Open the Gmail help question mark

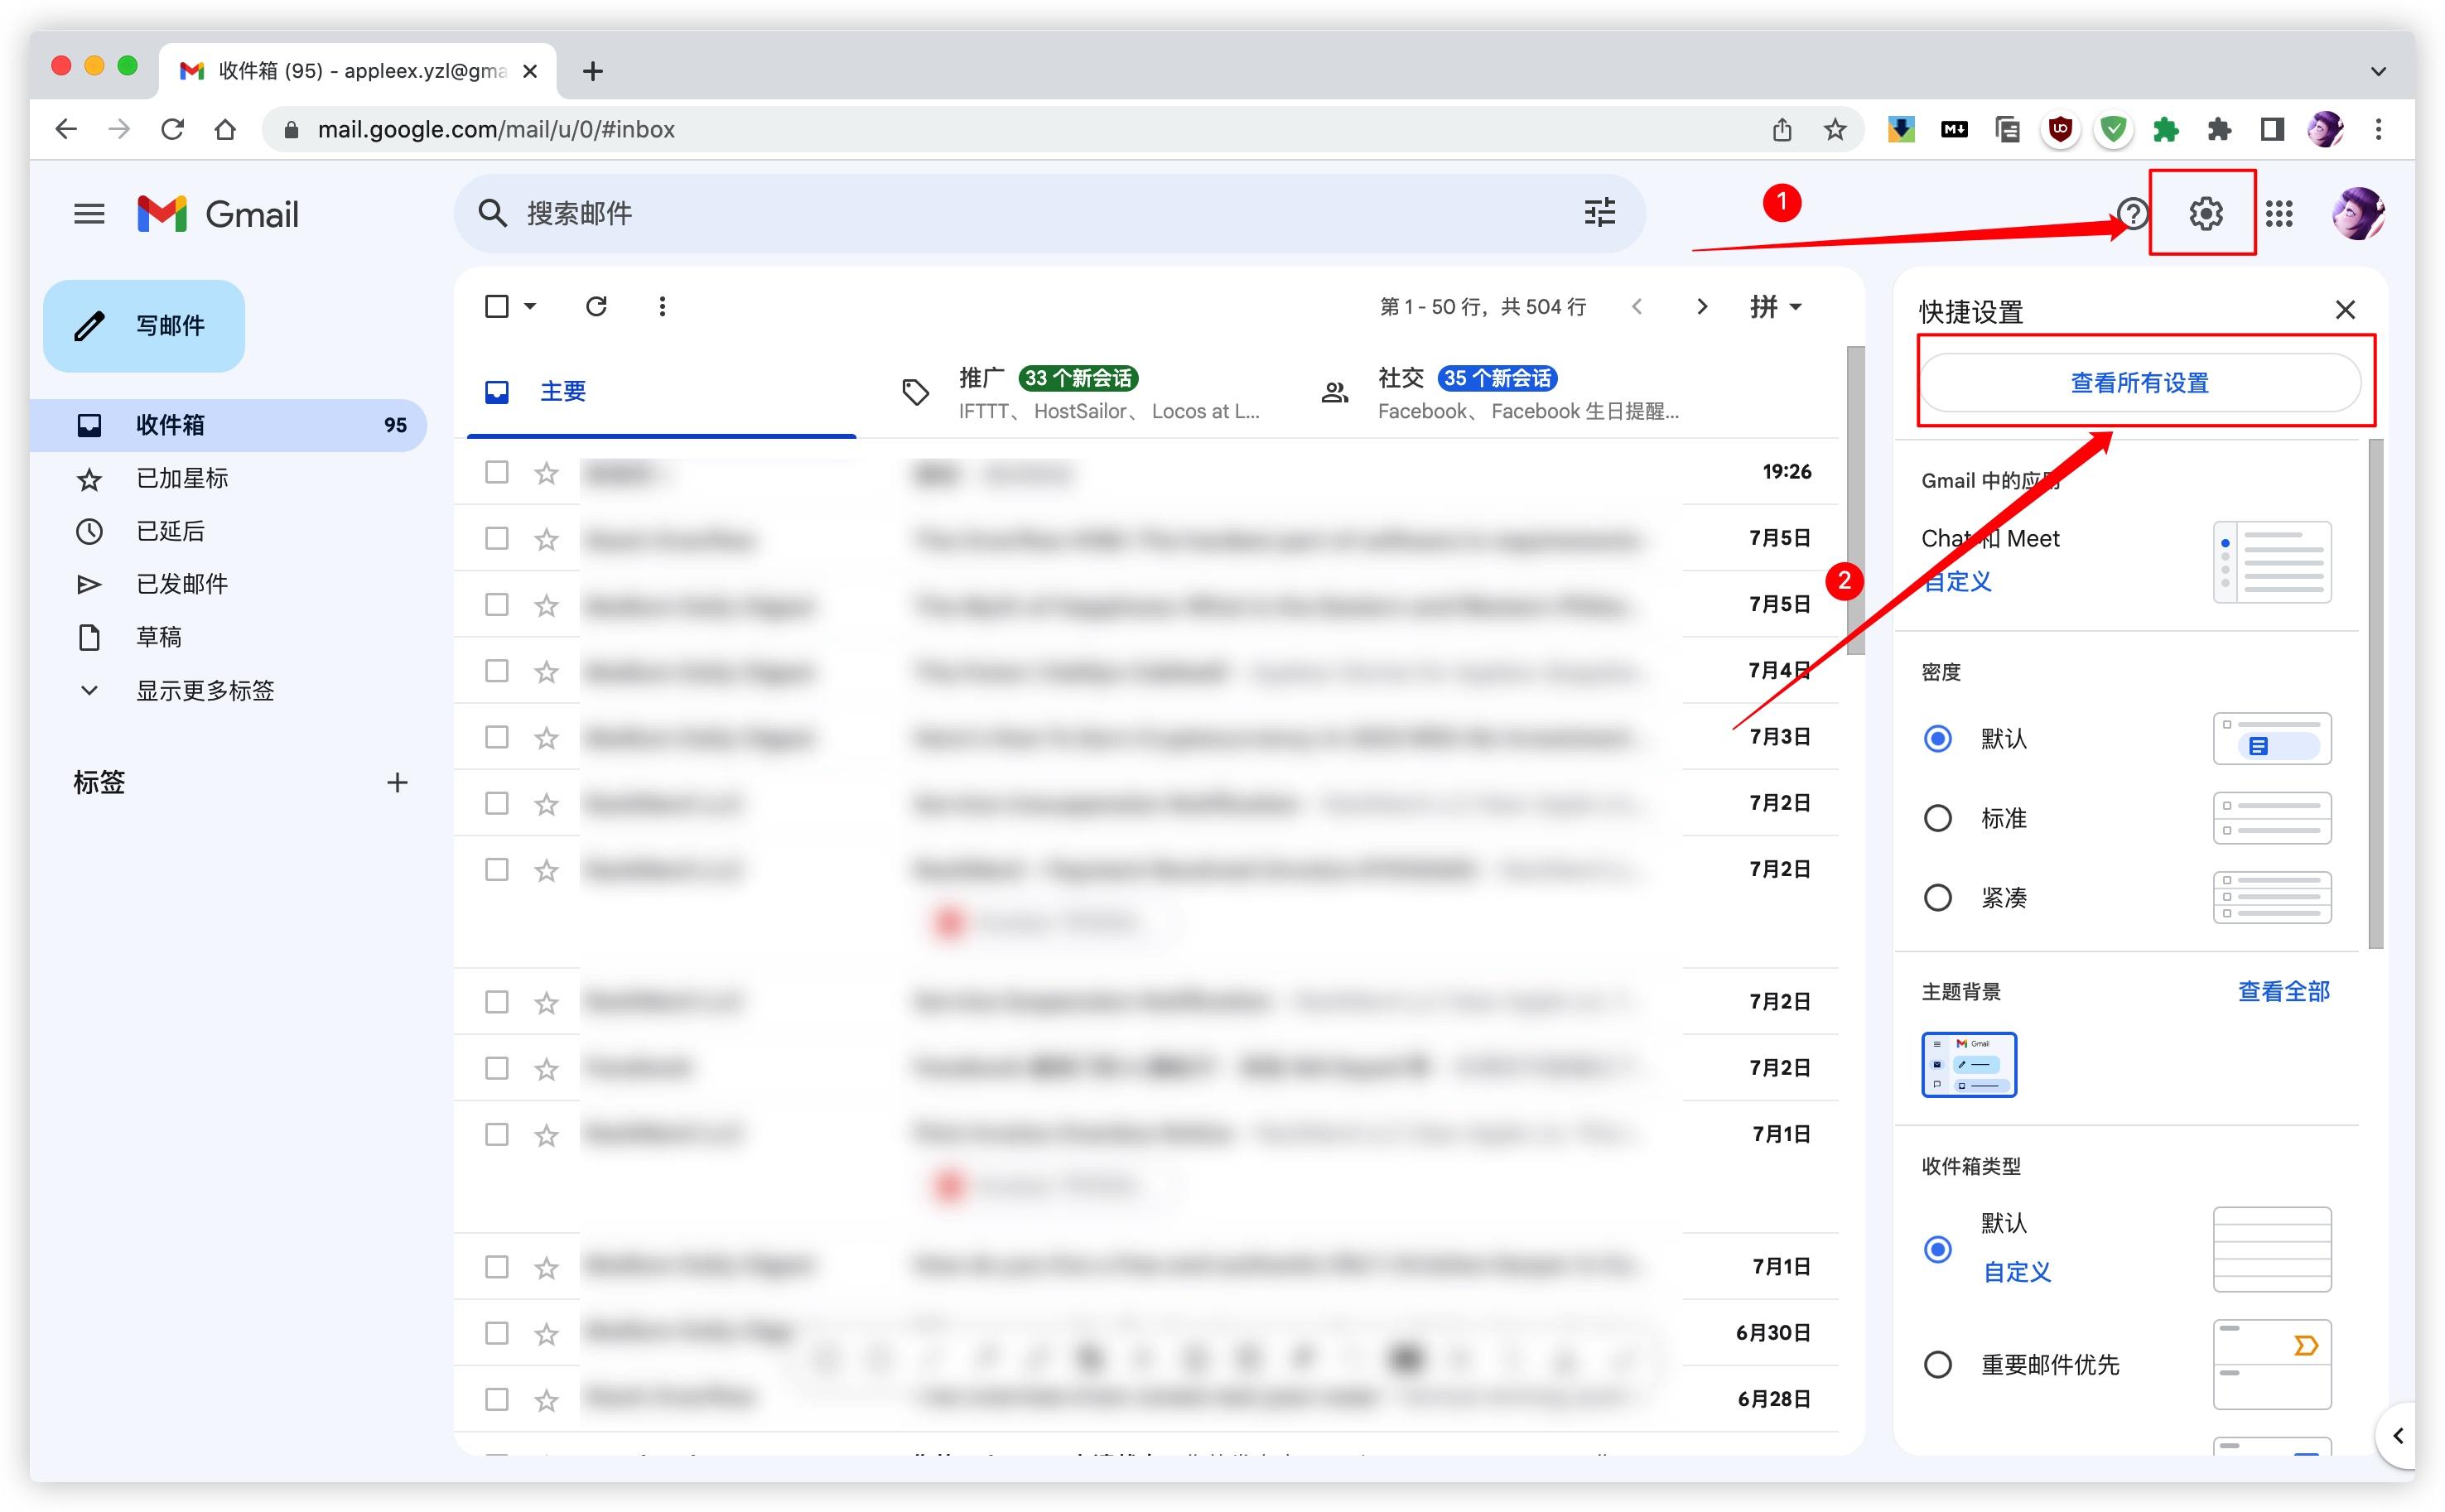[x=2131, y=213]
